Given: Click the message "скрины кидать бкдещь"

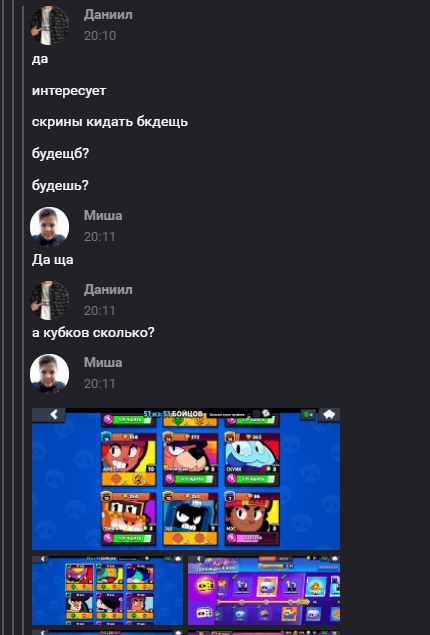Looking at the screenshot, I should 110,122.
